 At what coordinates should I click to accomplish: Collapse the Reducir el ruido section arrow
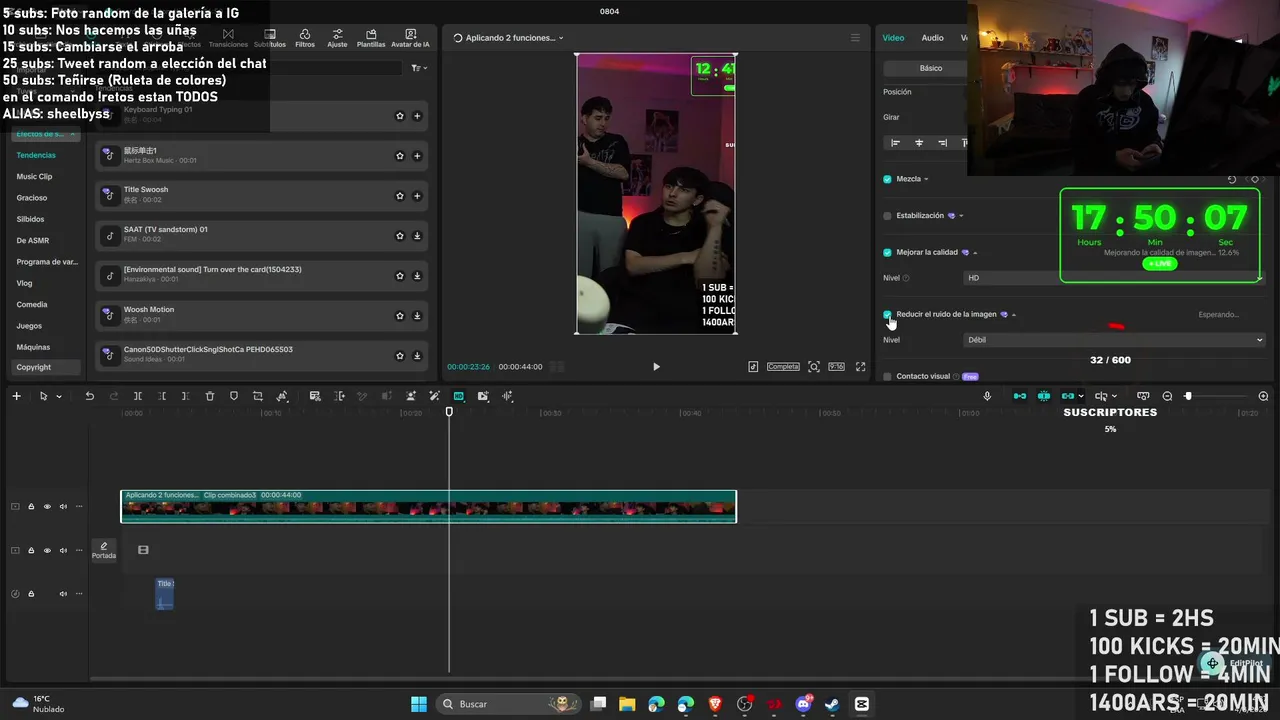[1014, 314]
